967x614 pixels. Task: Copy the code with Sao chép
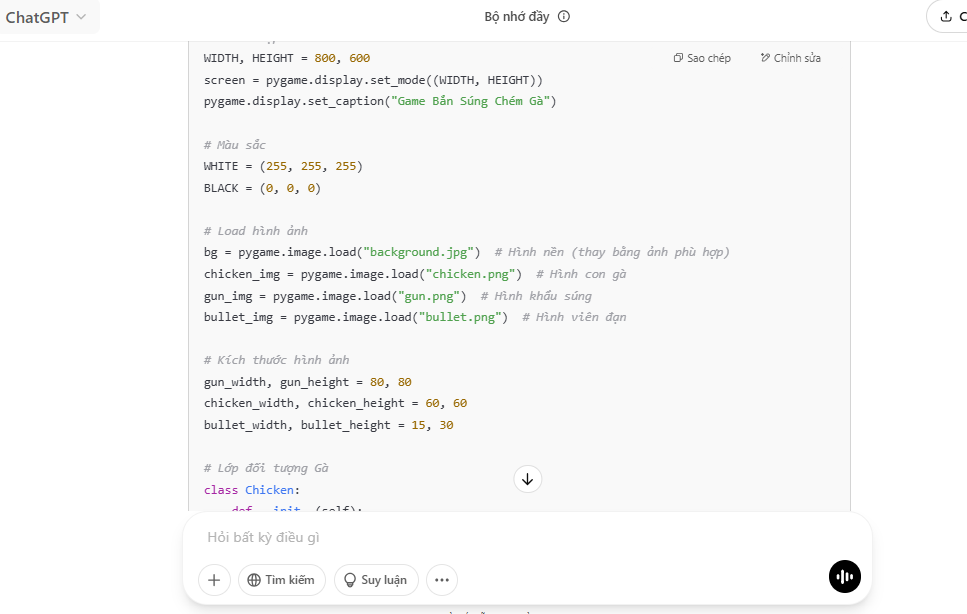(x=702, y=58)
